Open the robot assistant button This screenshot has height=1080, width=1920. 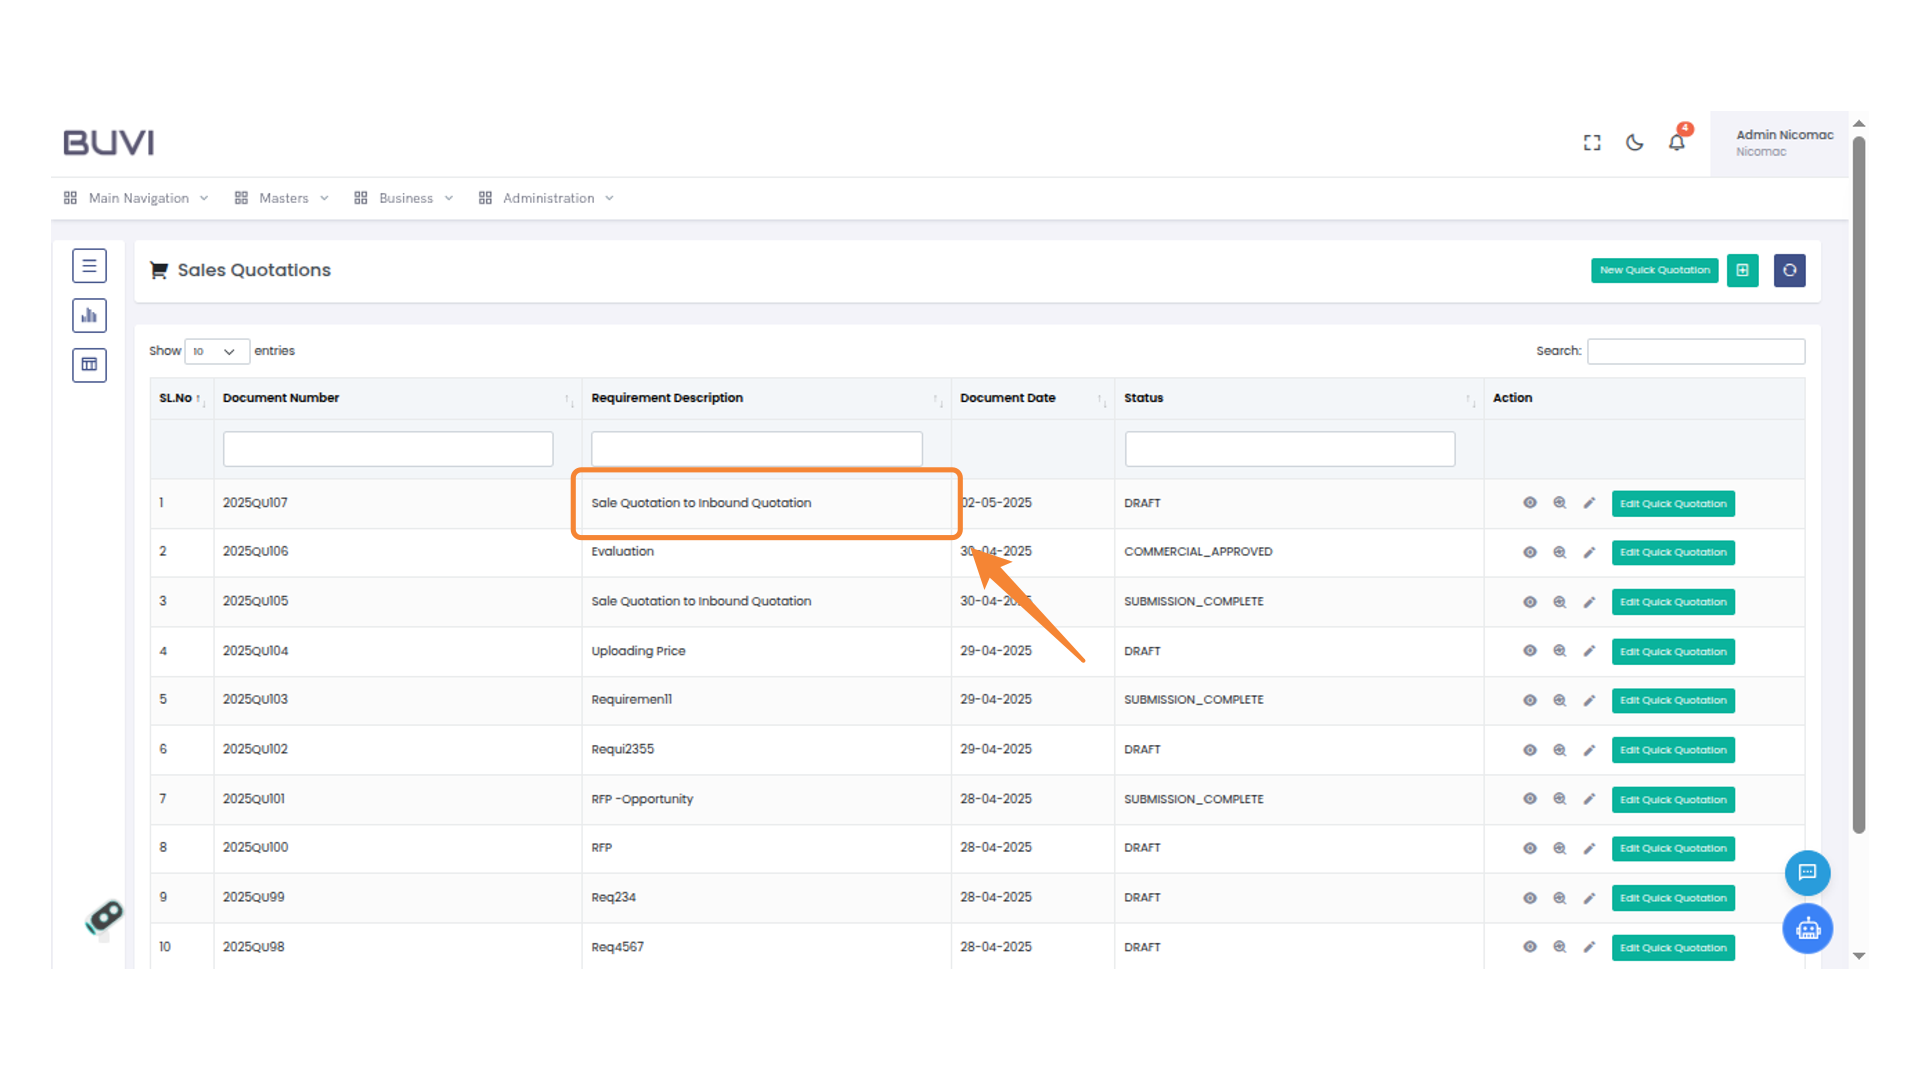pos(1807,929)
